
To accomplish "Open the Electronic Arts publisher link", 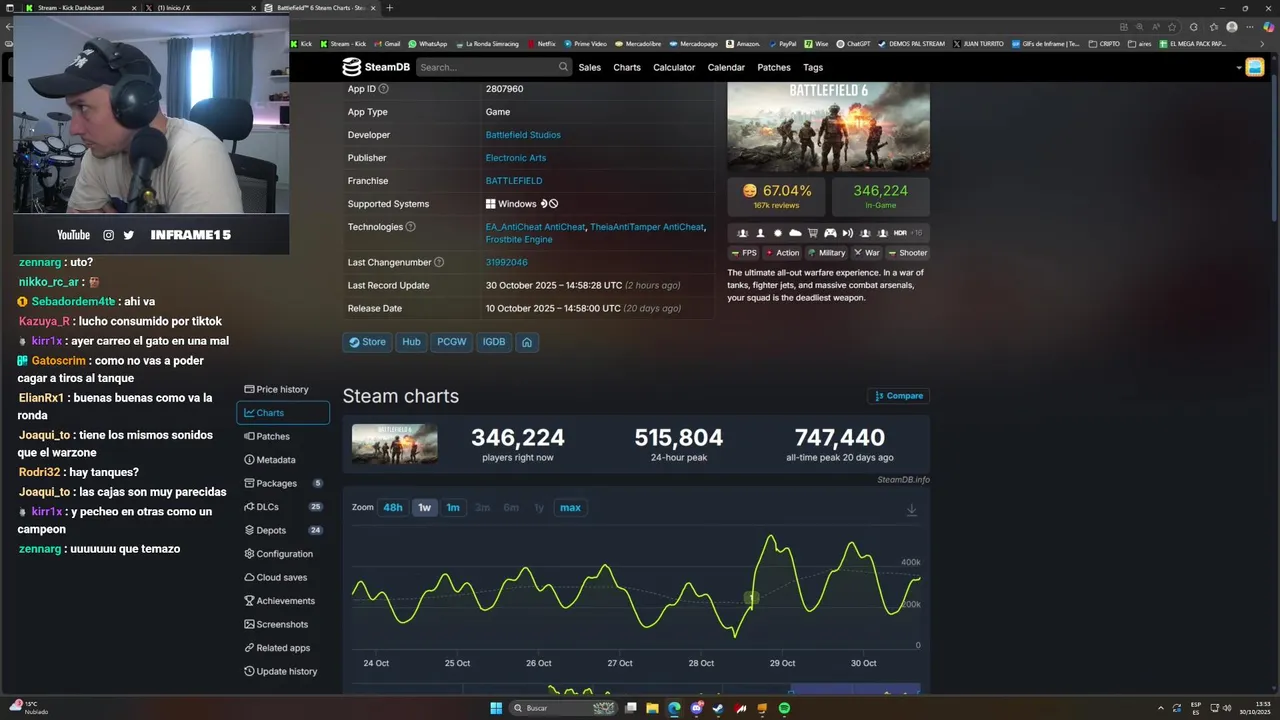I will click(516, 158).
